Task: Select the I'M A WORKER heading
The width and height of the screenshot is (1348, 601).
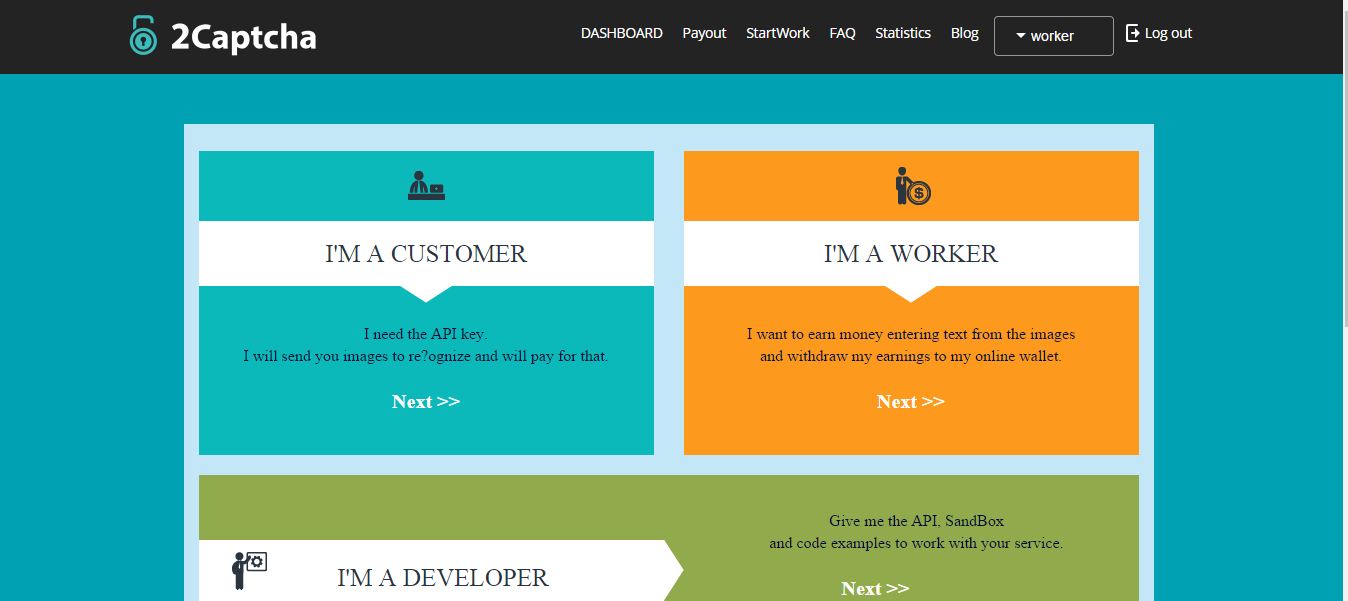Action: (910, 254)
